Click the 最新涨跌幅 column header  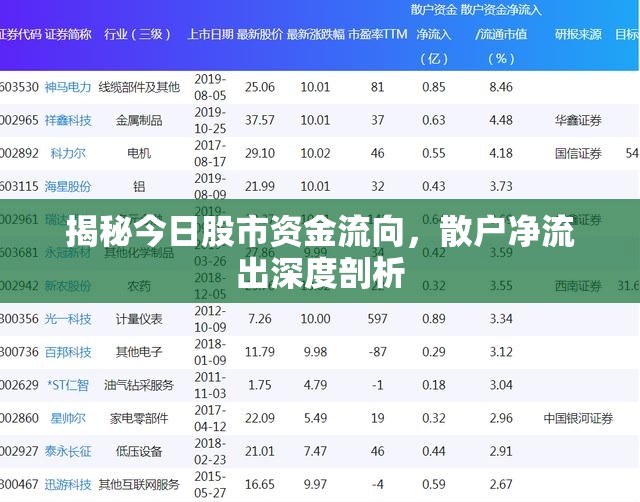[315, 34]
